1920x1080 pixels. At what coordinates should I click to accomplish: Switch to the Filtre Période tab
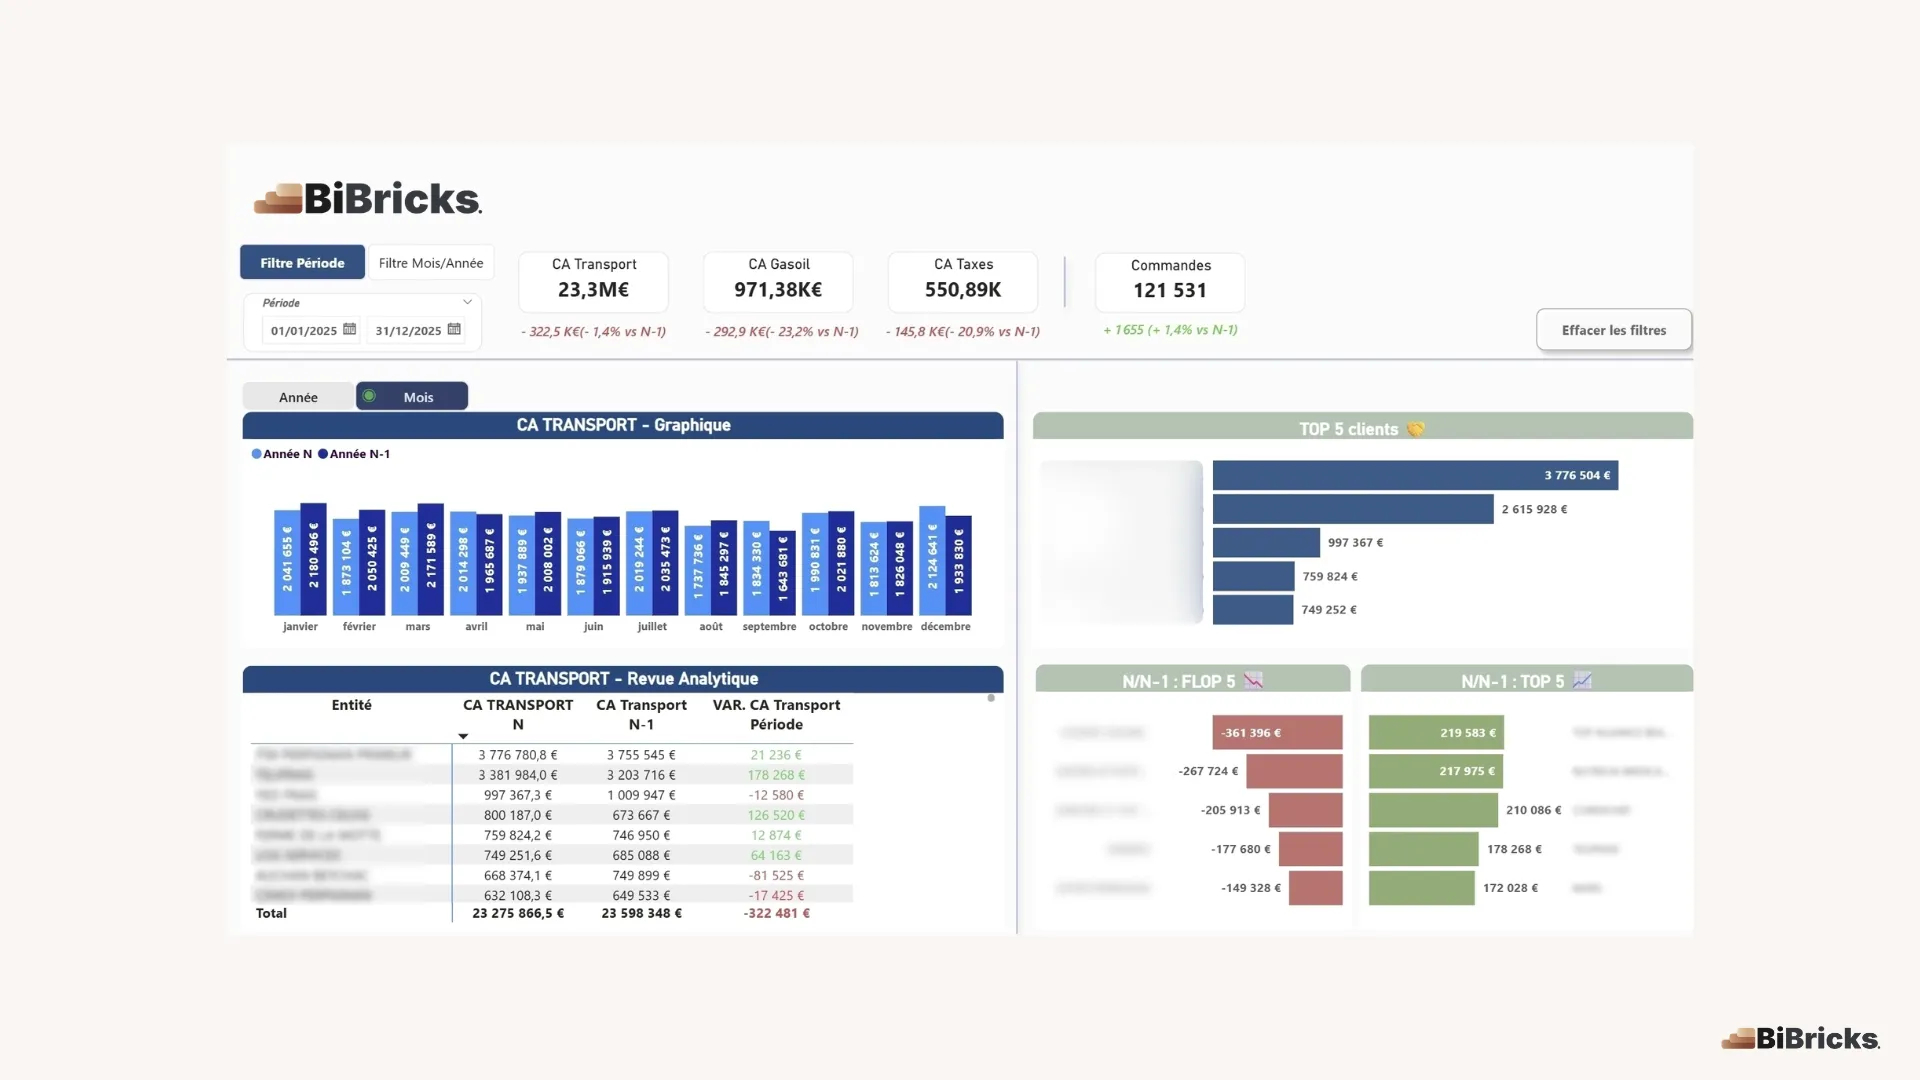coord(302,263)
